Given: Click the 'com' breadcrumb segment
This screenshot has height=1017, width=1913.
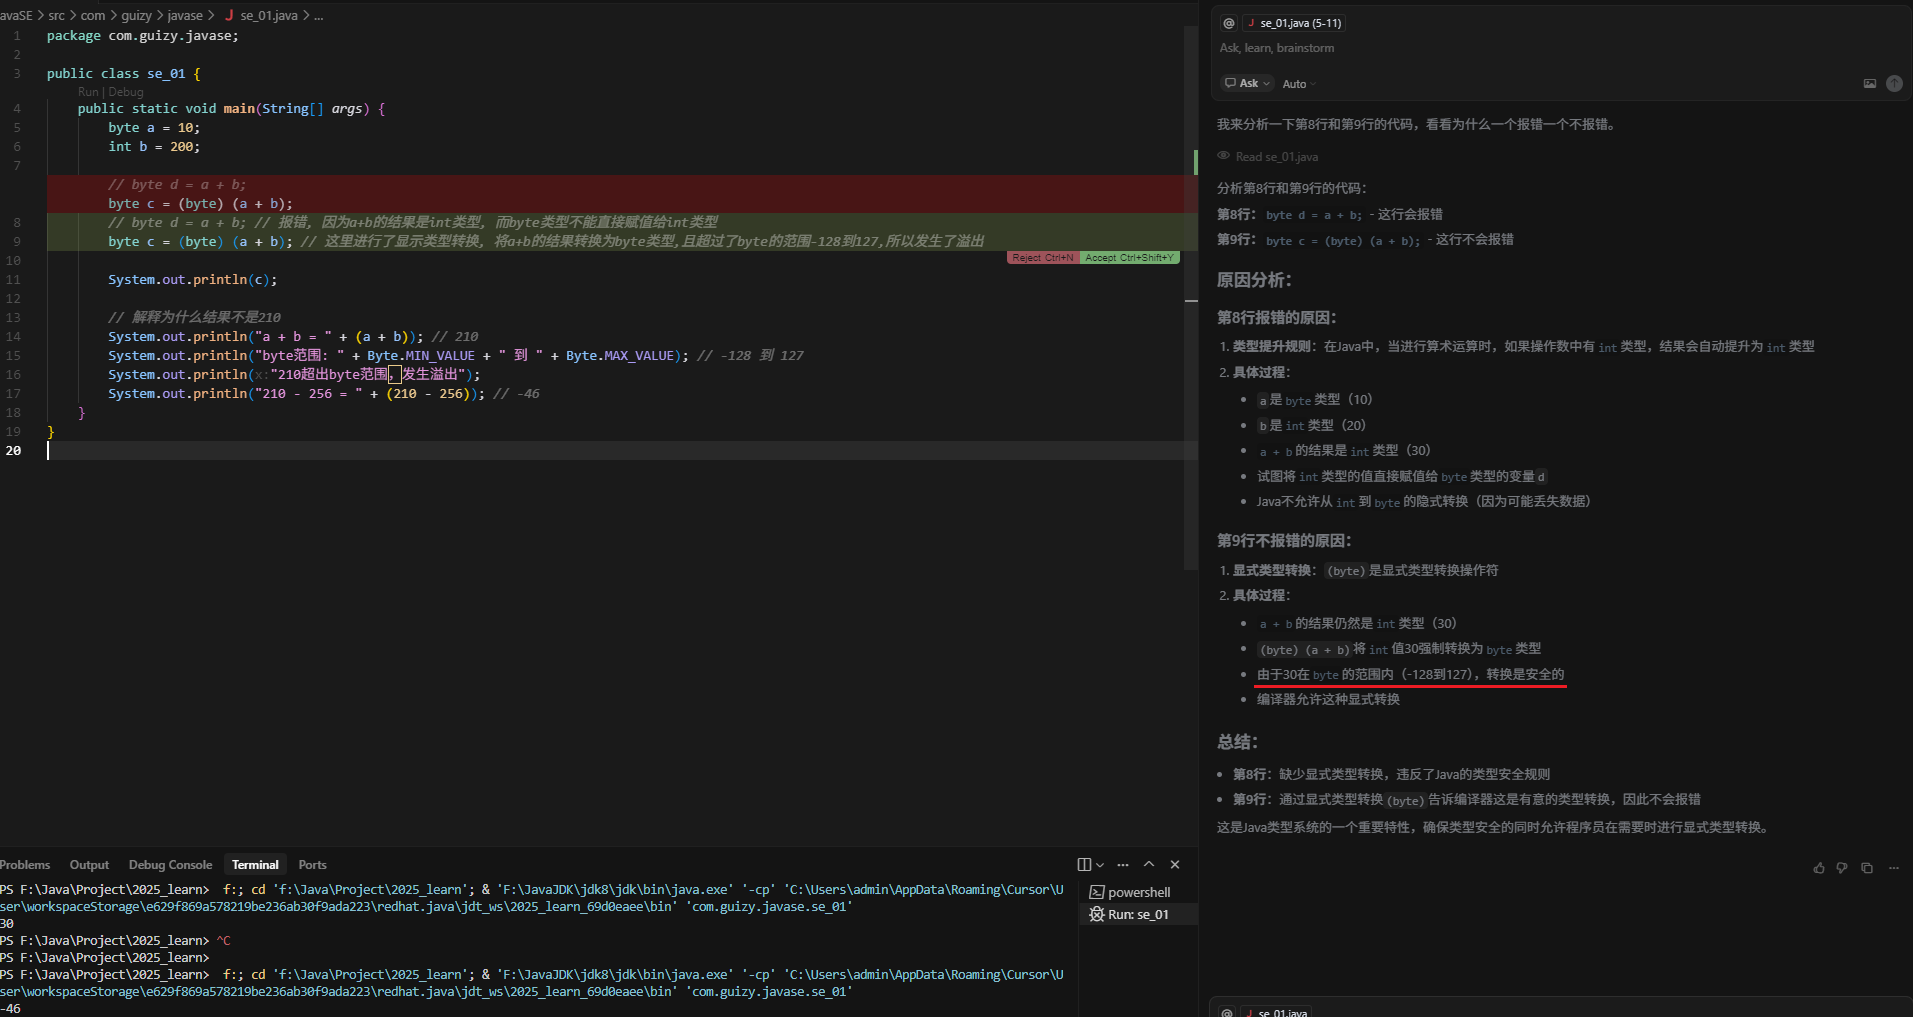Looking at the screenshot, I should point(93,15).
